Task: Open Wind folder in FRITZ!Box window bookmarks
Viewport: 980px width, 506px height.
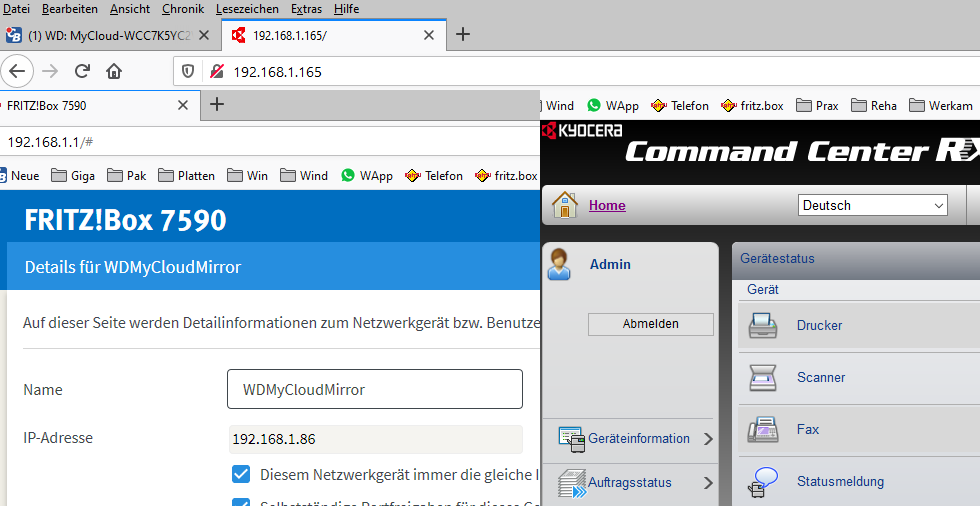Action: 304,176
